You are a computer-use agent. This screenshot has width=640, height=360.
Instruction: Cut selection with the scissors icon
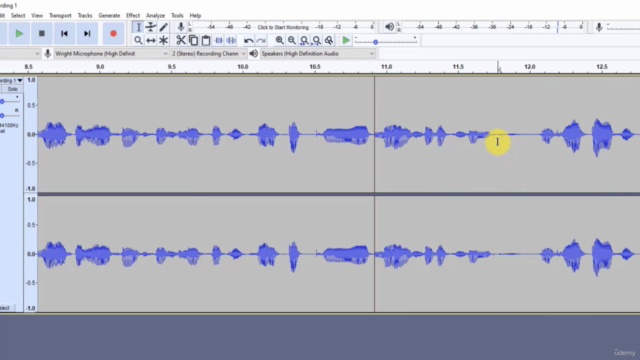[181, 40]
